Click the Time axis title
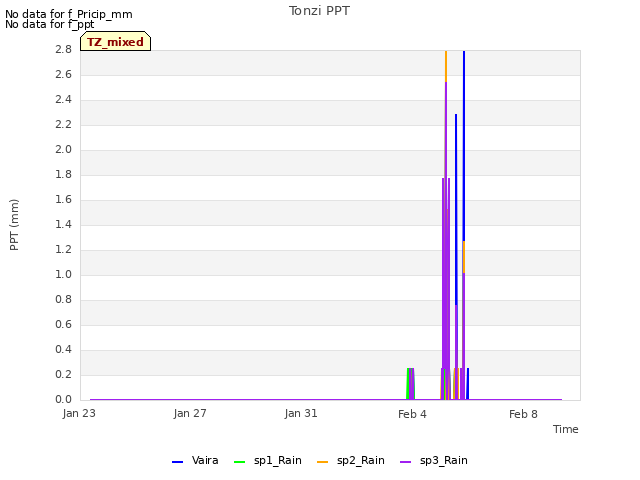 [566, 429]
